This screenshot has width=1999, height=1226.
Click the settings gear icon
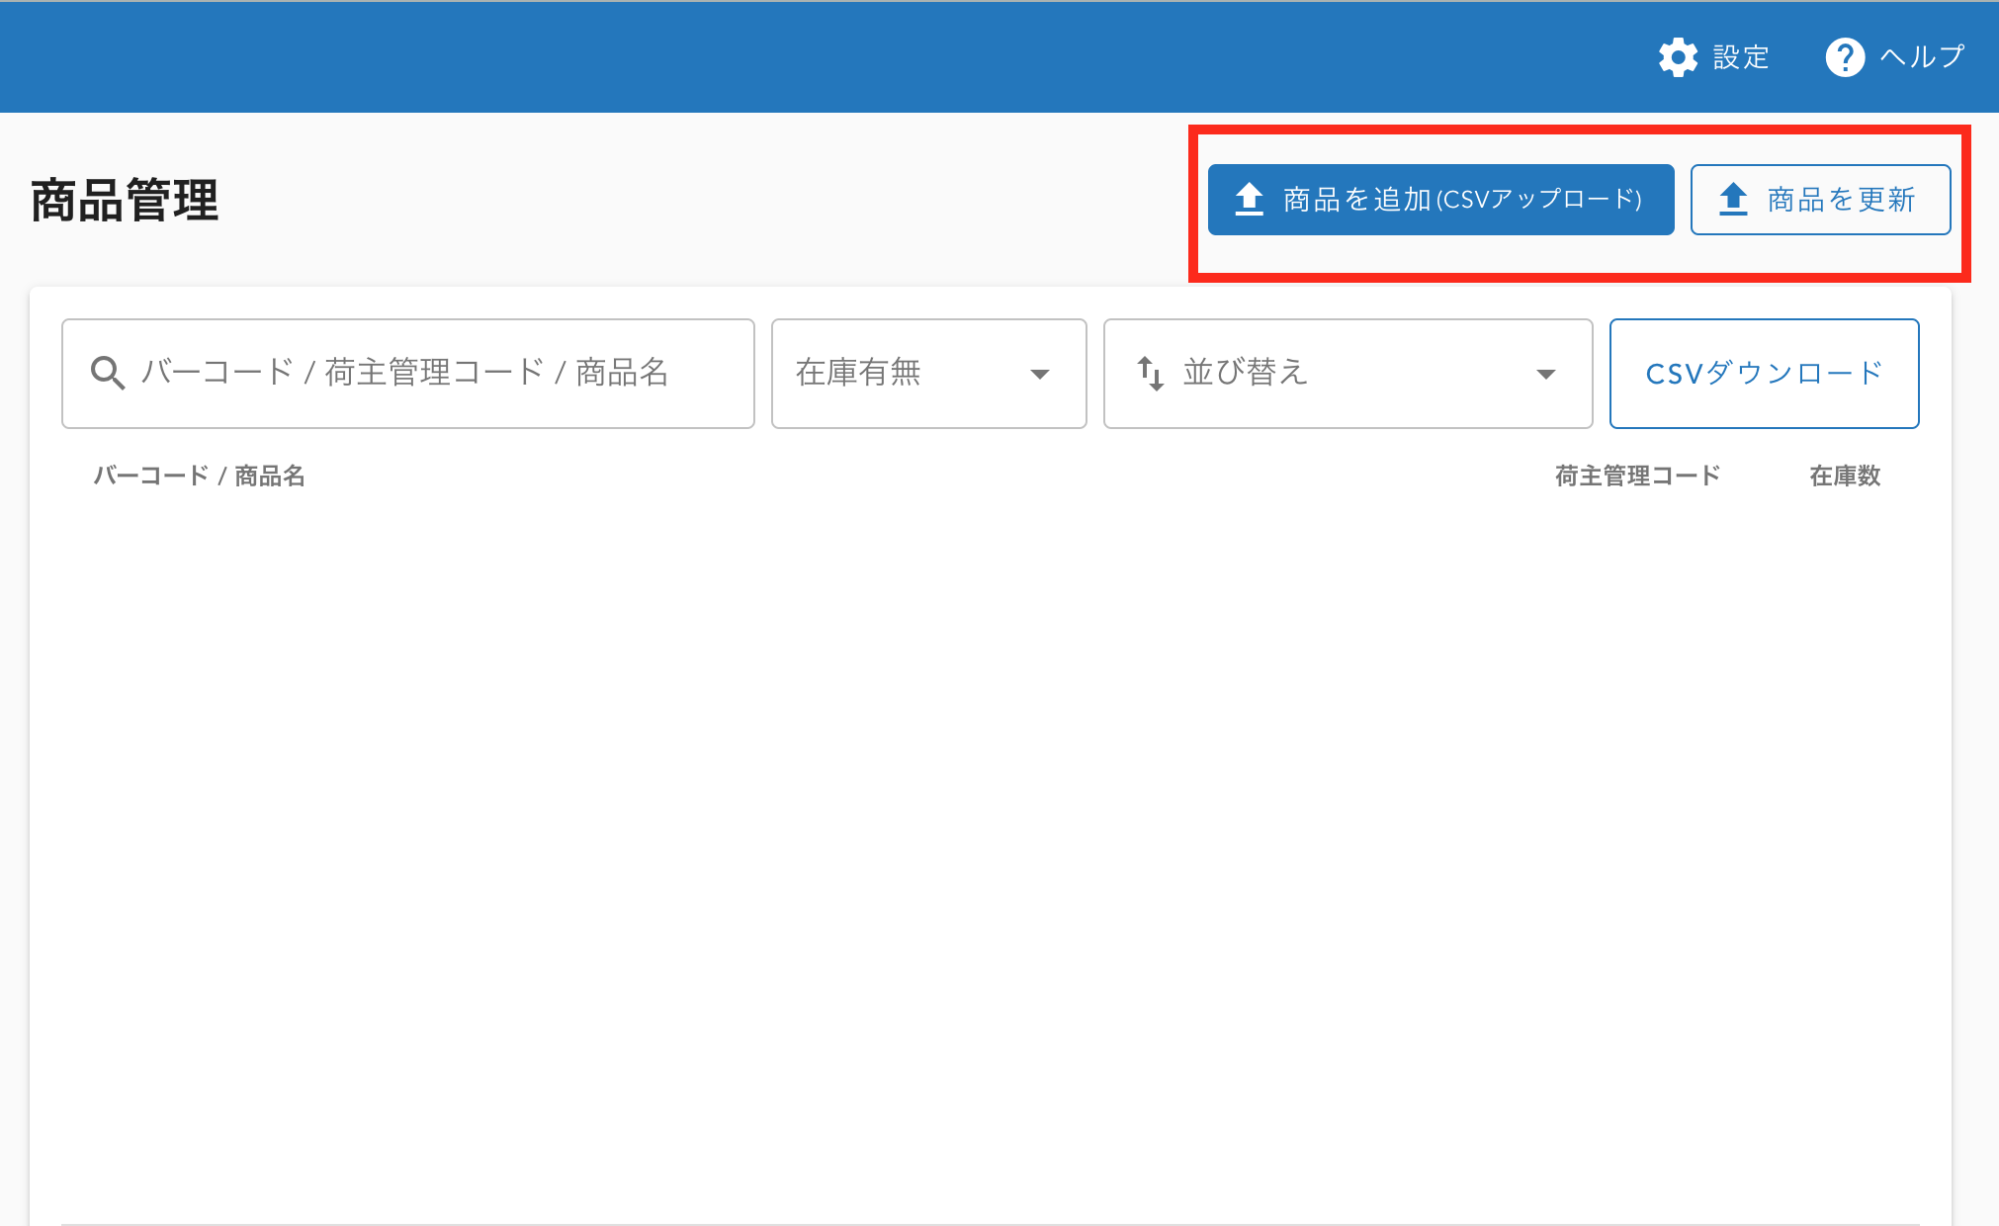click(x=1677, y=57)
